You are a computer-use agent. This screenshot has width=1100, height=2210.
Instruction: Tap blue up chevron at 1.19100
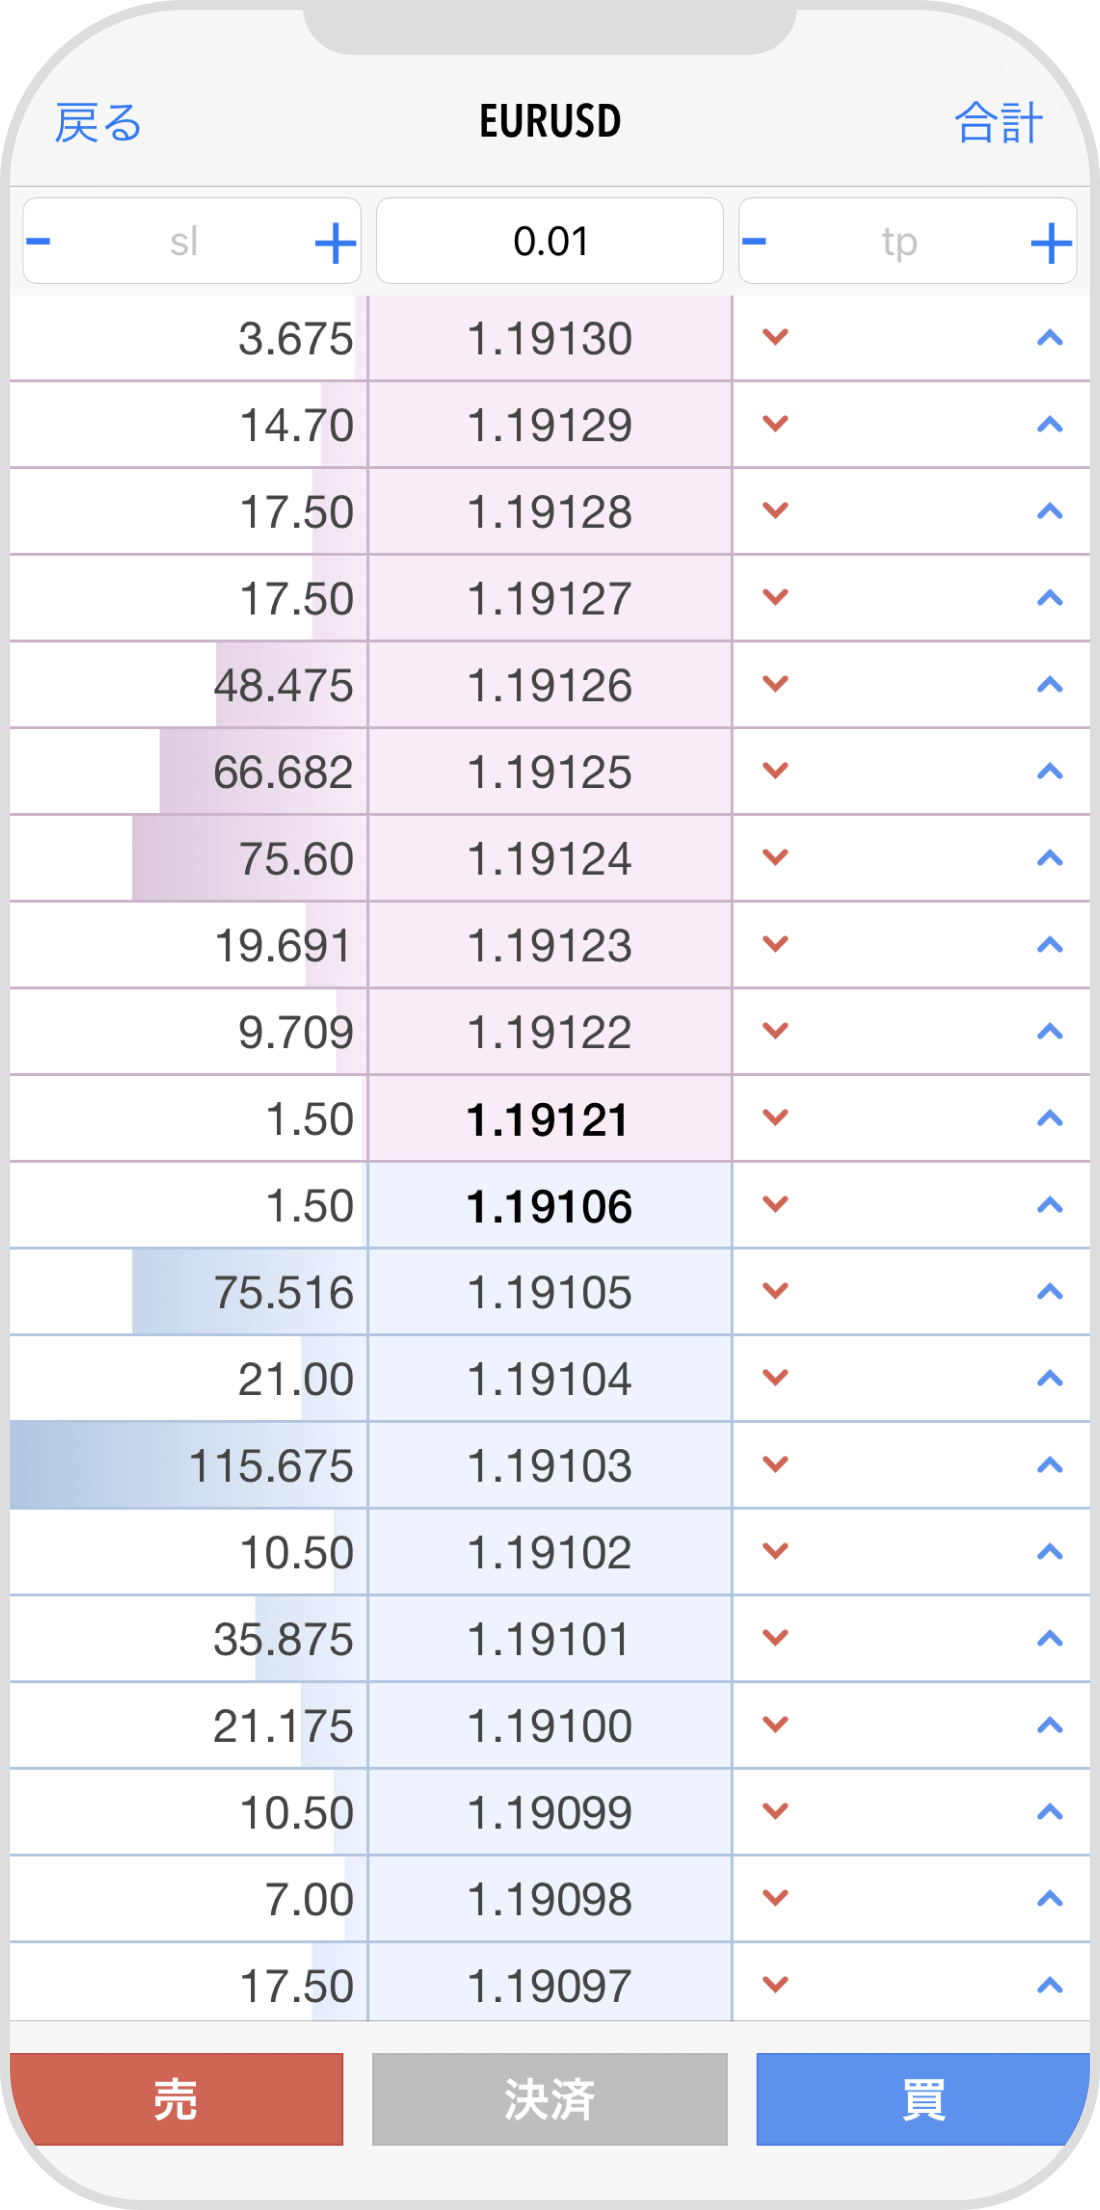(1049, 1725)
